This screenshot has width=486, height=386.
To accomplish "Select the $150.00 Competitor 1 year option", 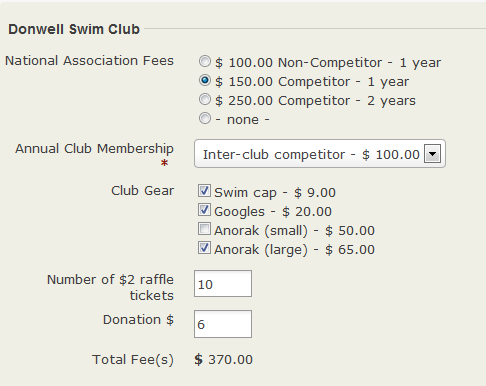I will coord(205,80).
